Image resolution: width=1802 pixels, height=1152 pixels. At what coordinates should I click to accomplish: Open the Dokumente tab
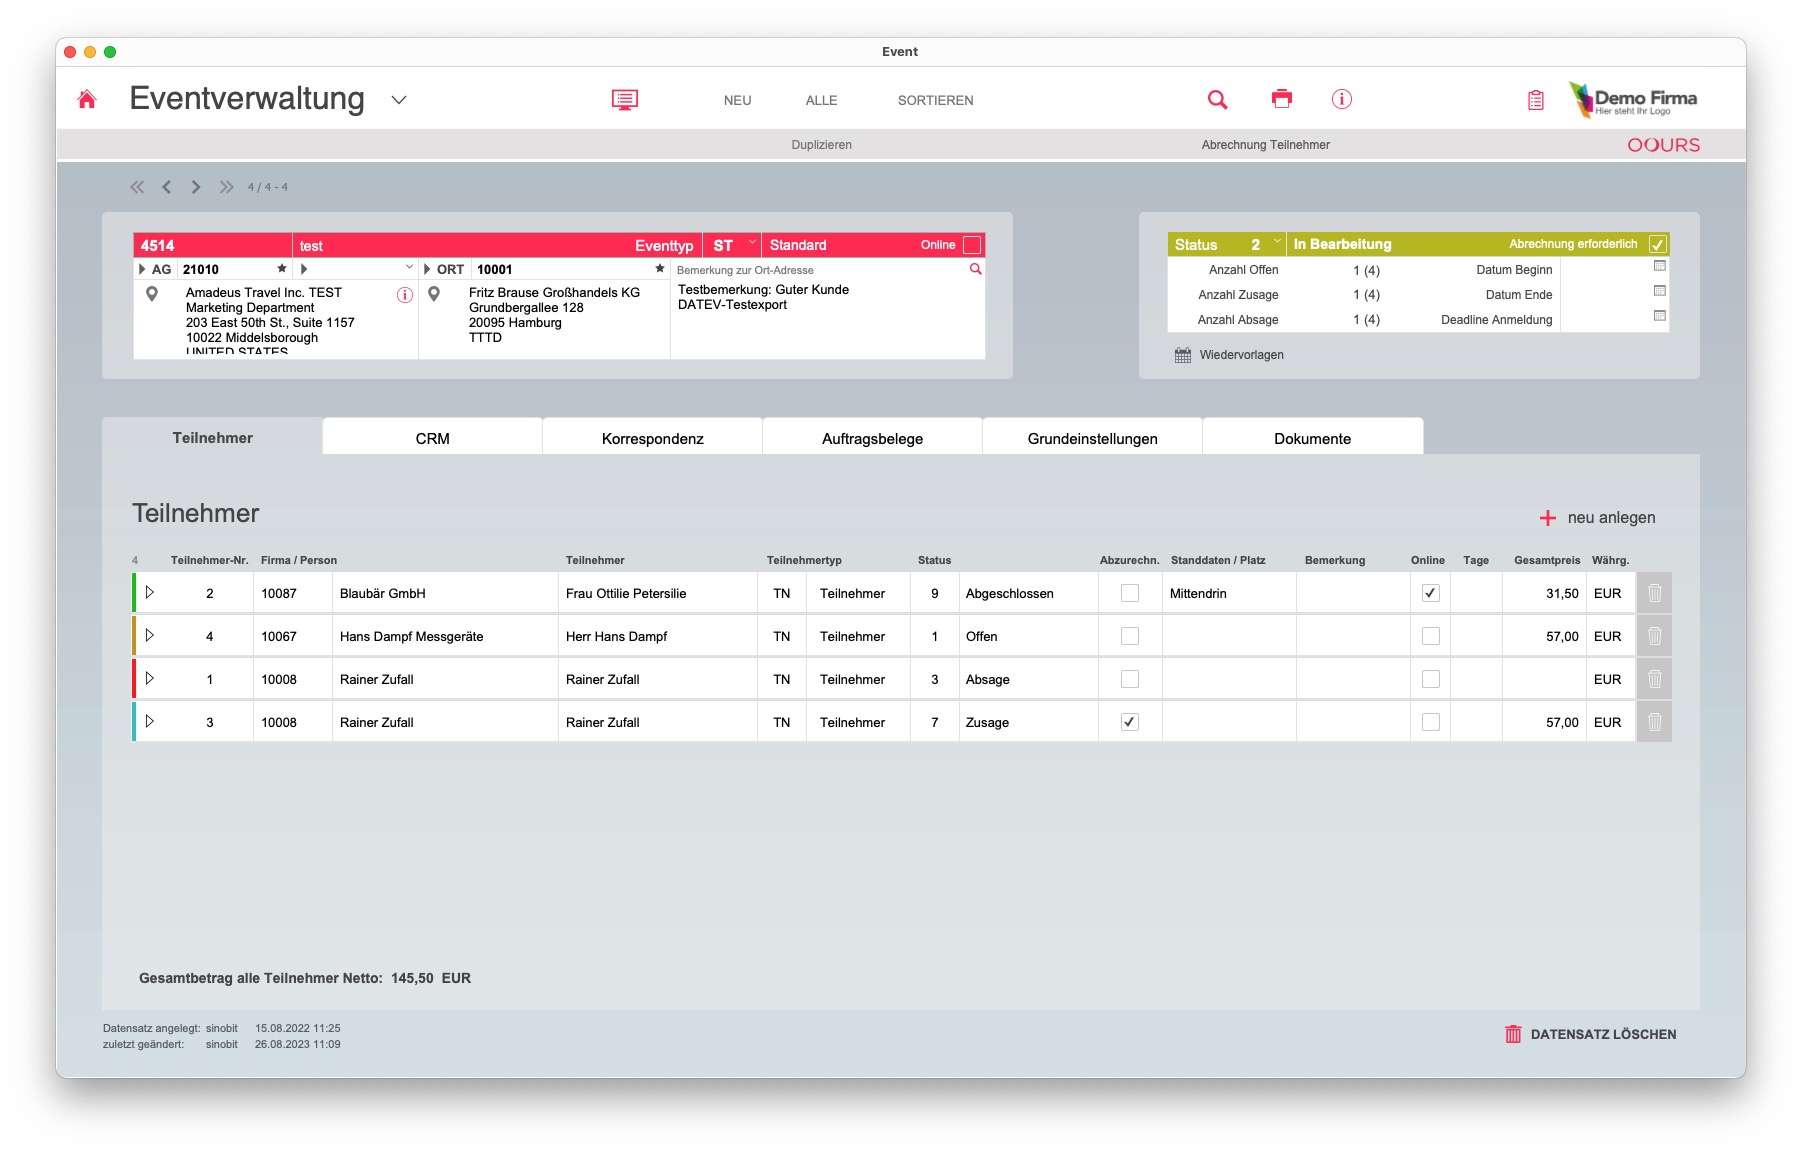[1313, 438]
